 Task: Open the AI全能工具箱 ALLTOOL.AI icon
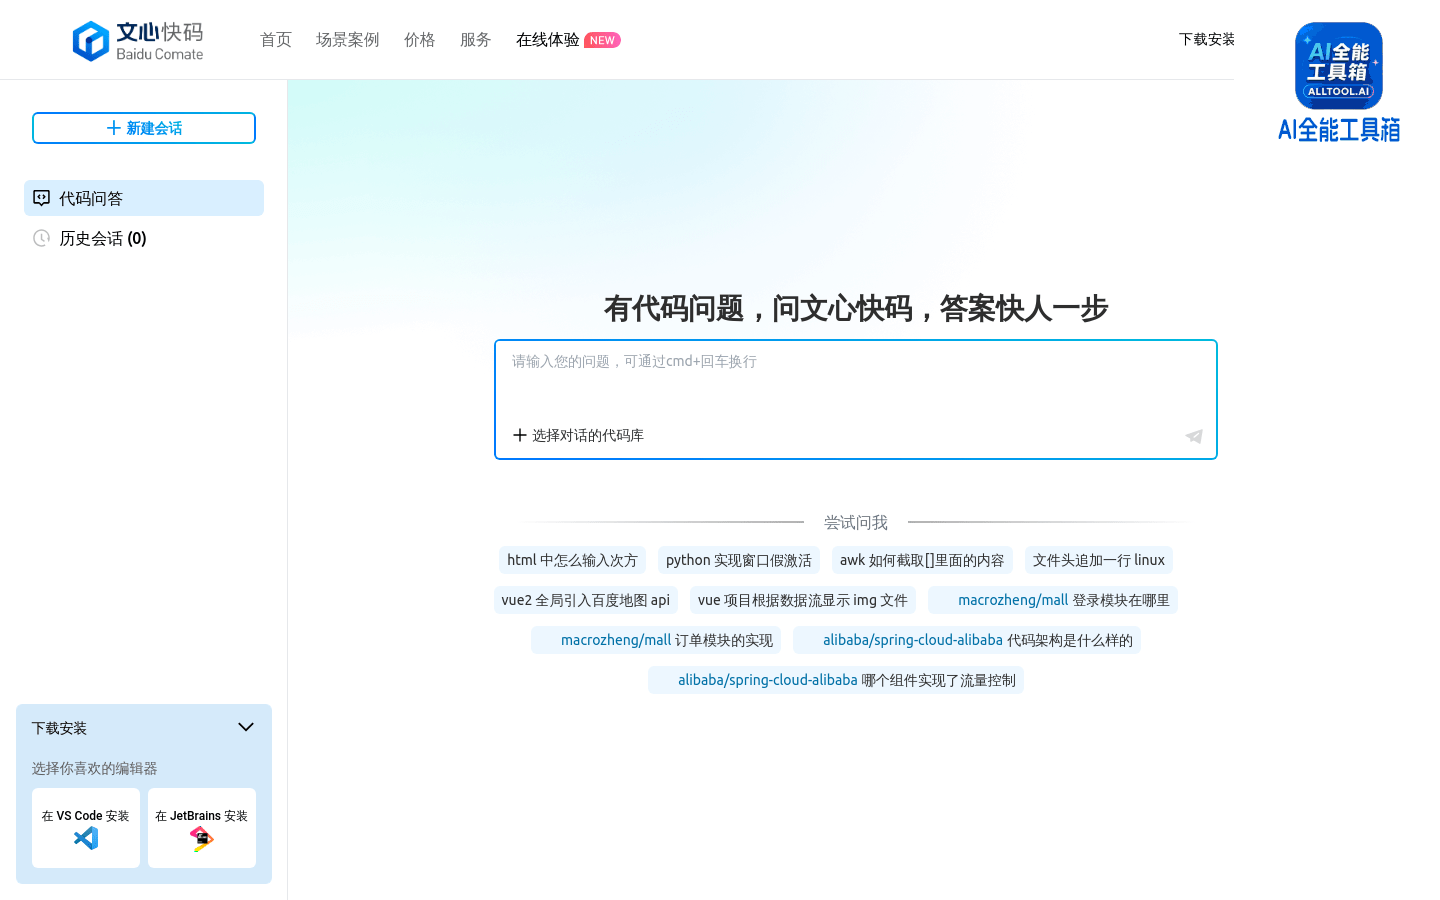(1338, 66)
